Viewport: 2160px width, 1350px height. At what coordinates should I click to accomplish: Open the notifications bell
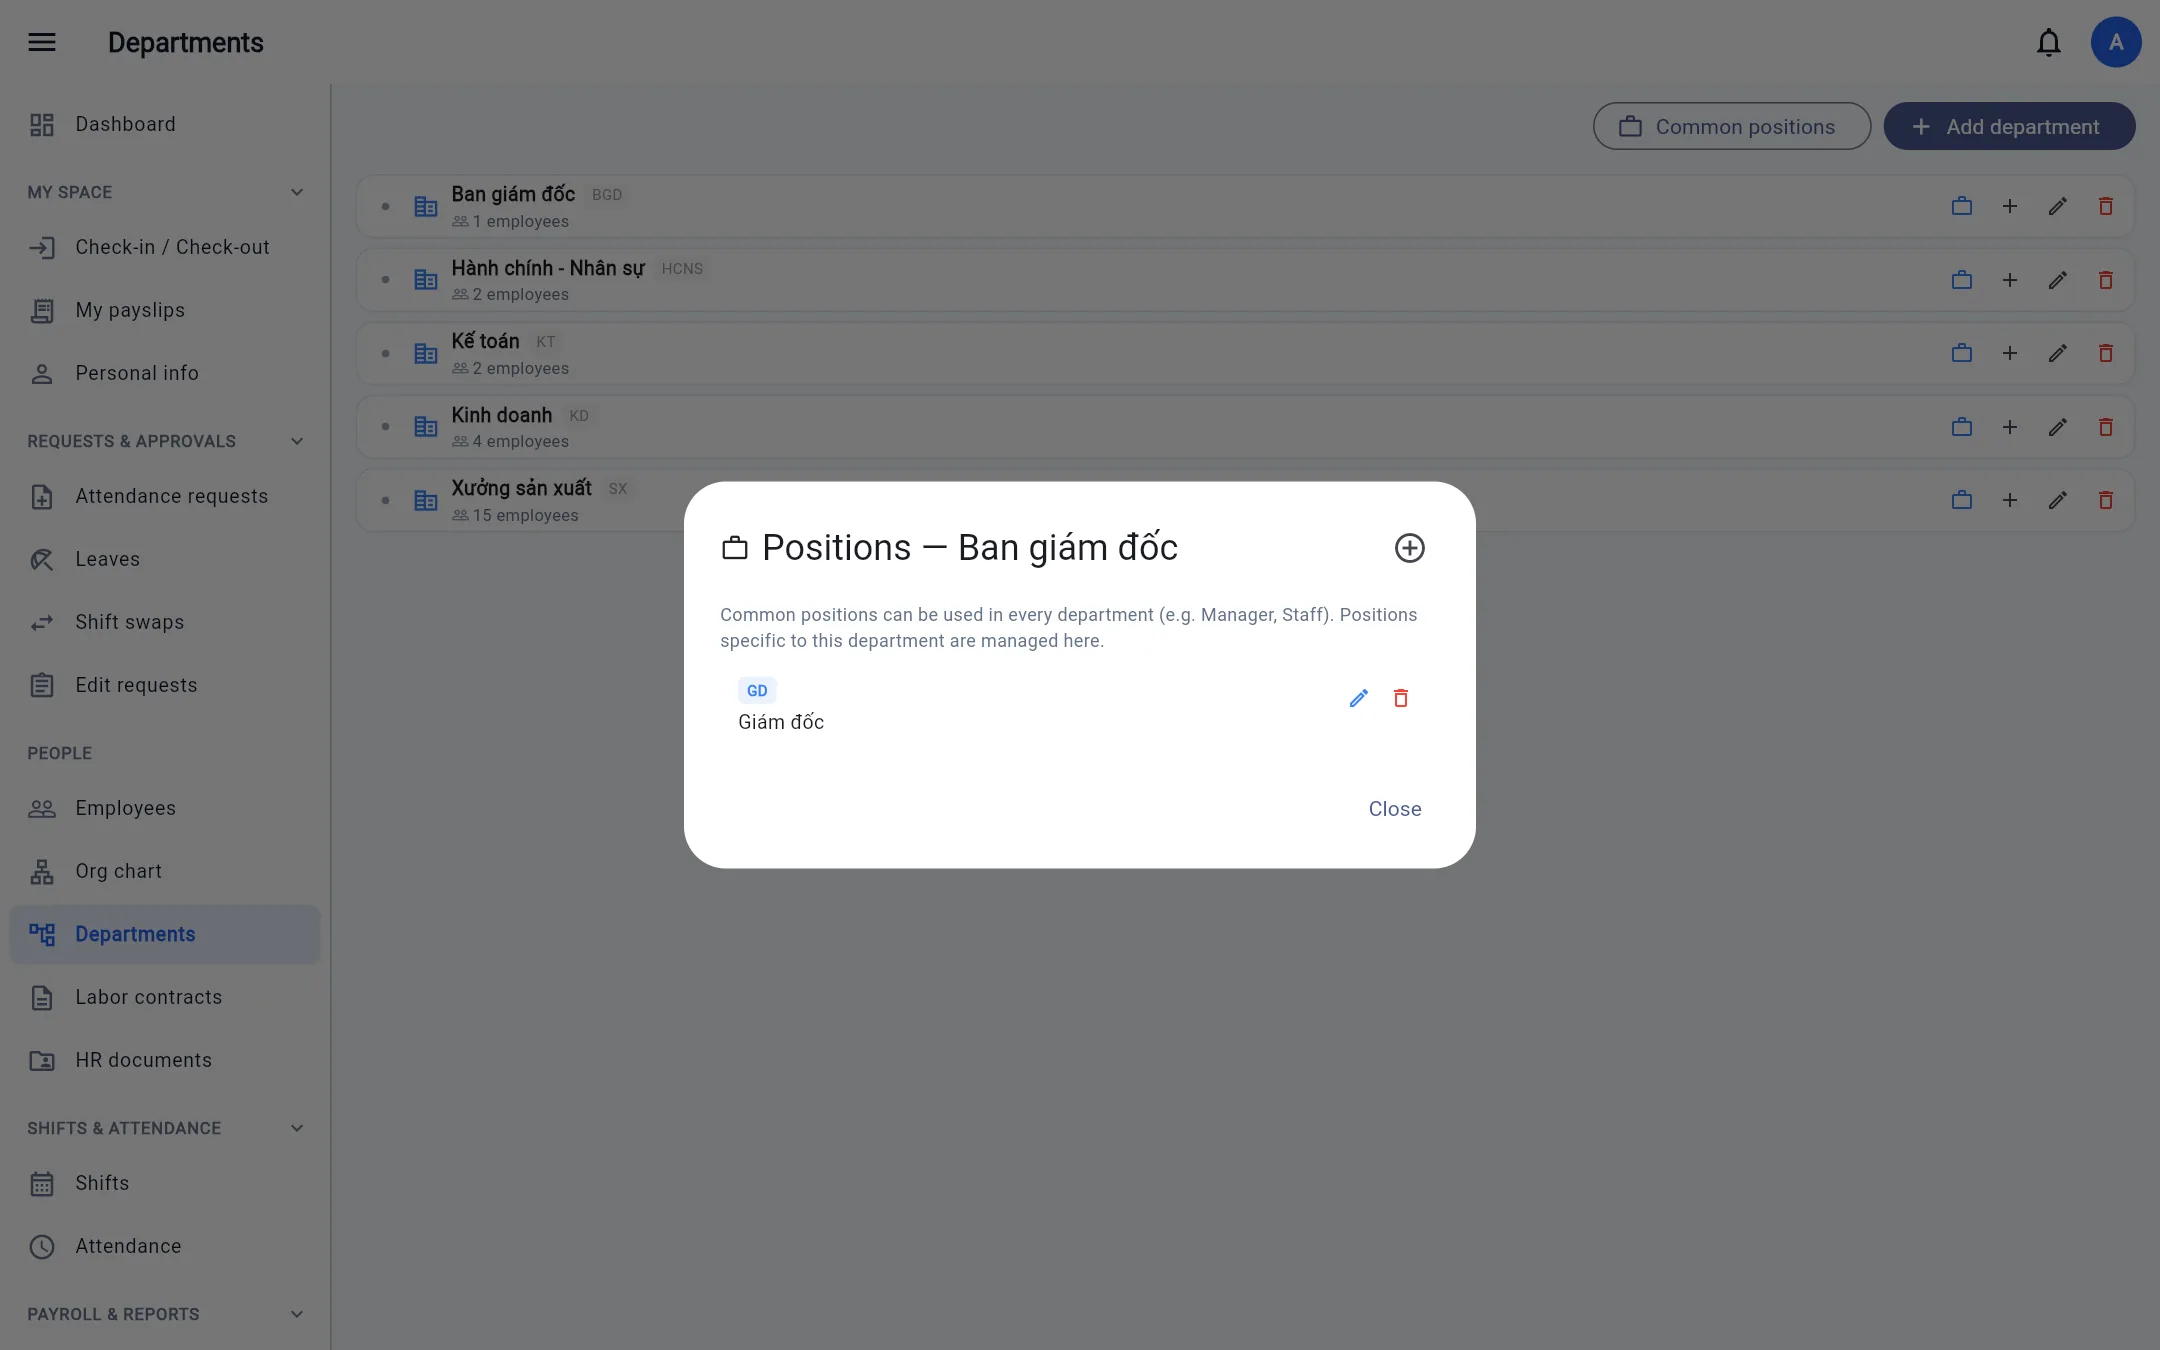click(2049, 42)
